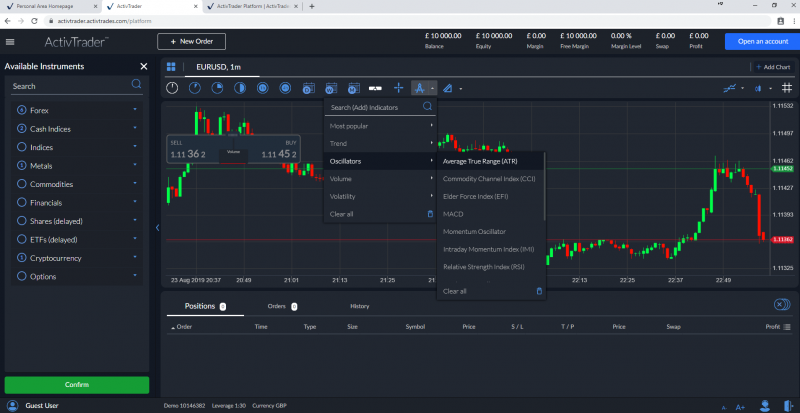Open the hamburger main menu
Screen dimensions: 800x413
tap(10, 42)
